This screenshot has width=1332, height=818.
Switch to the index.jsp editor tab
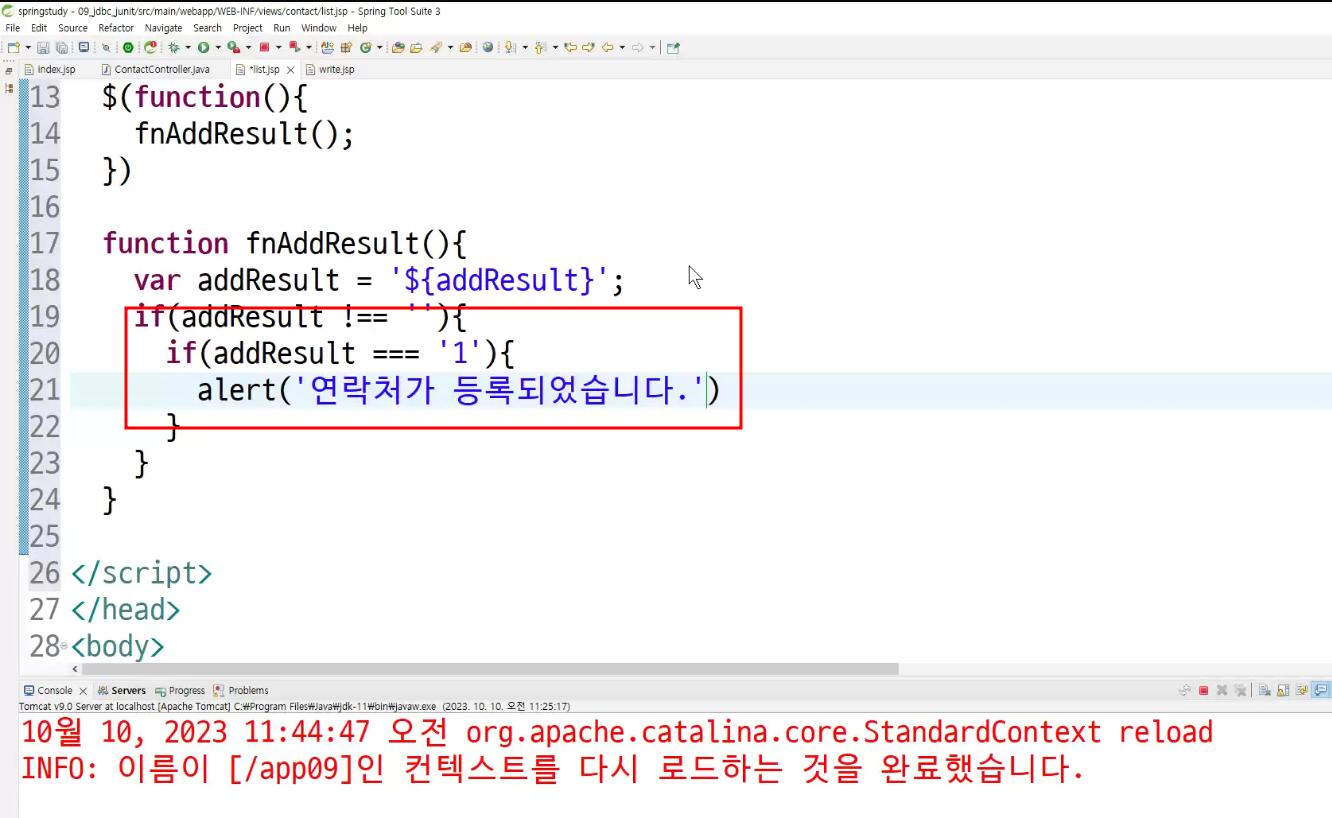[50, 69]
